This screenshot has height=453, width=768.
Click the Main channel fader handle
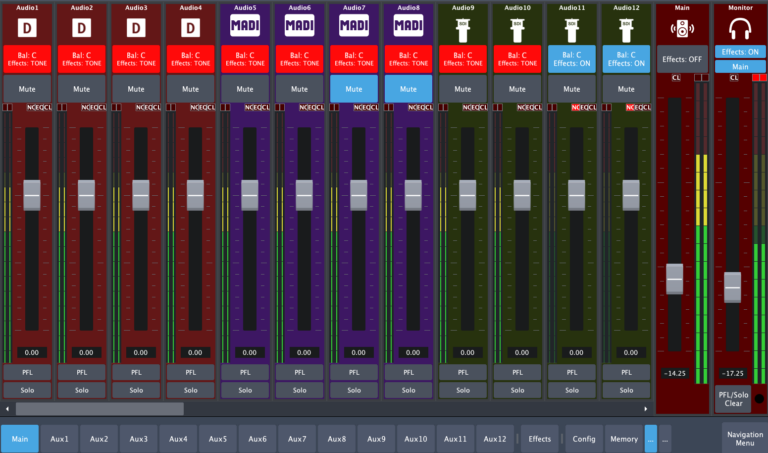tap(674, 279)
